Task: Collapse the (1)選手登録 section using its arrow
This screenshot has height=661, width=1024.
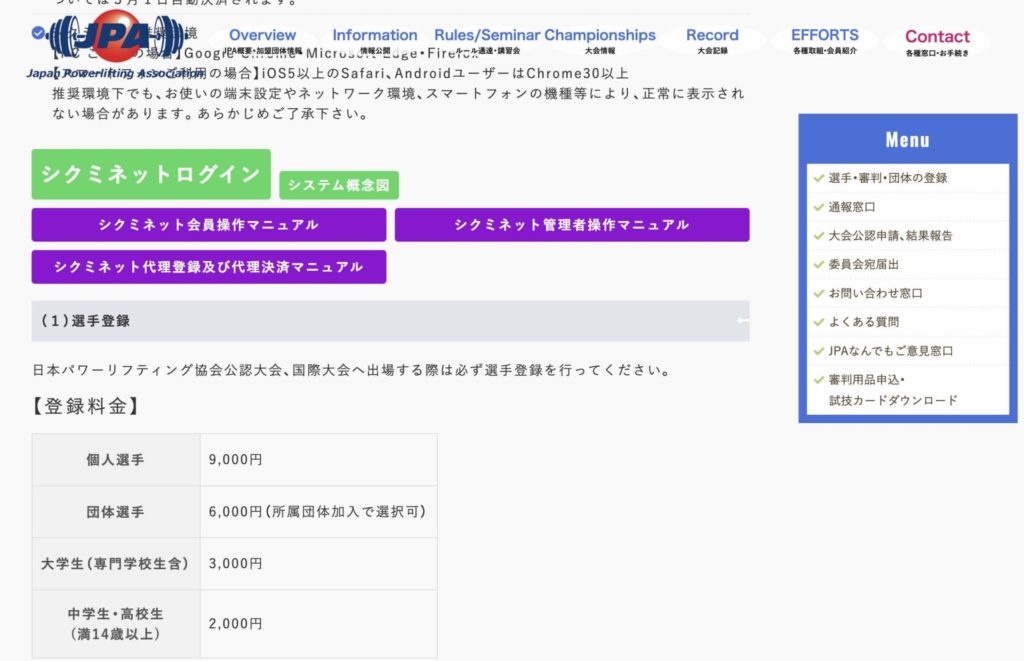Action: [x=742, y=321]
